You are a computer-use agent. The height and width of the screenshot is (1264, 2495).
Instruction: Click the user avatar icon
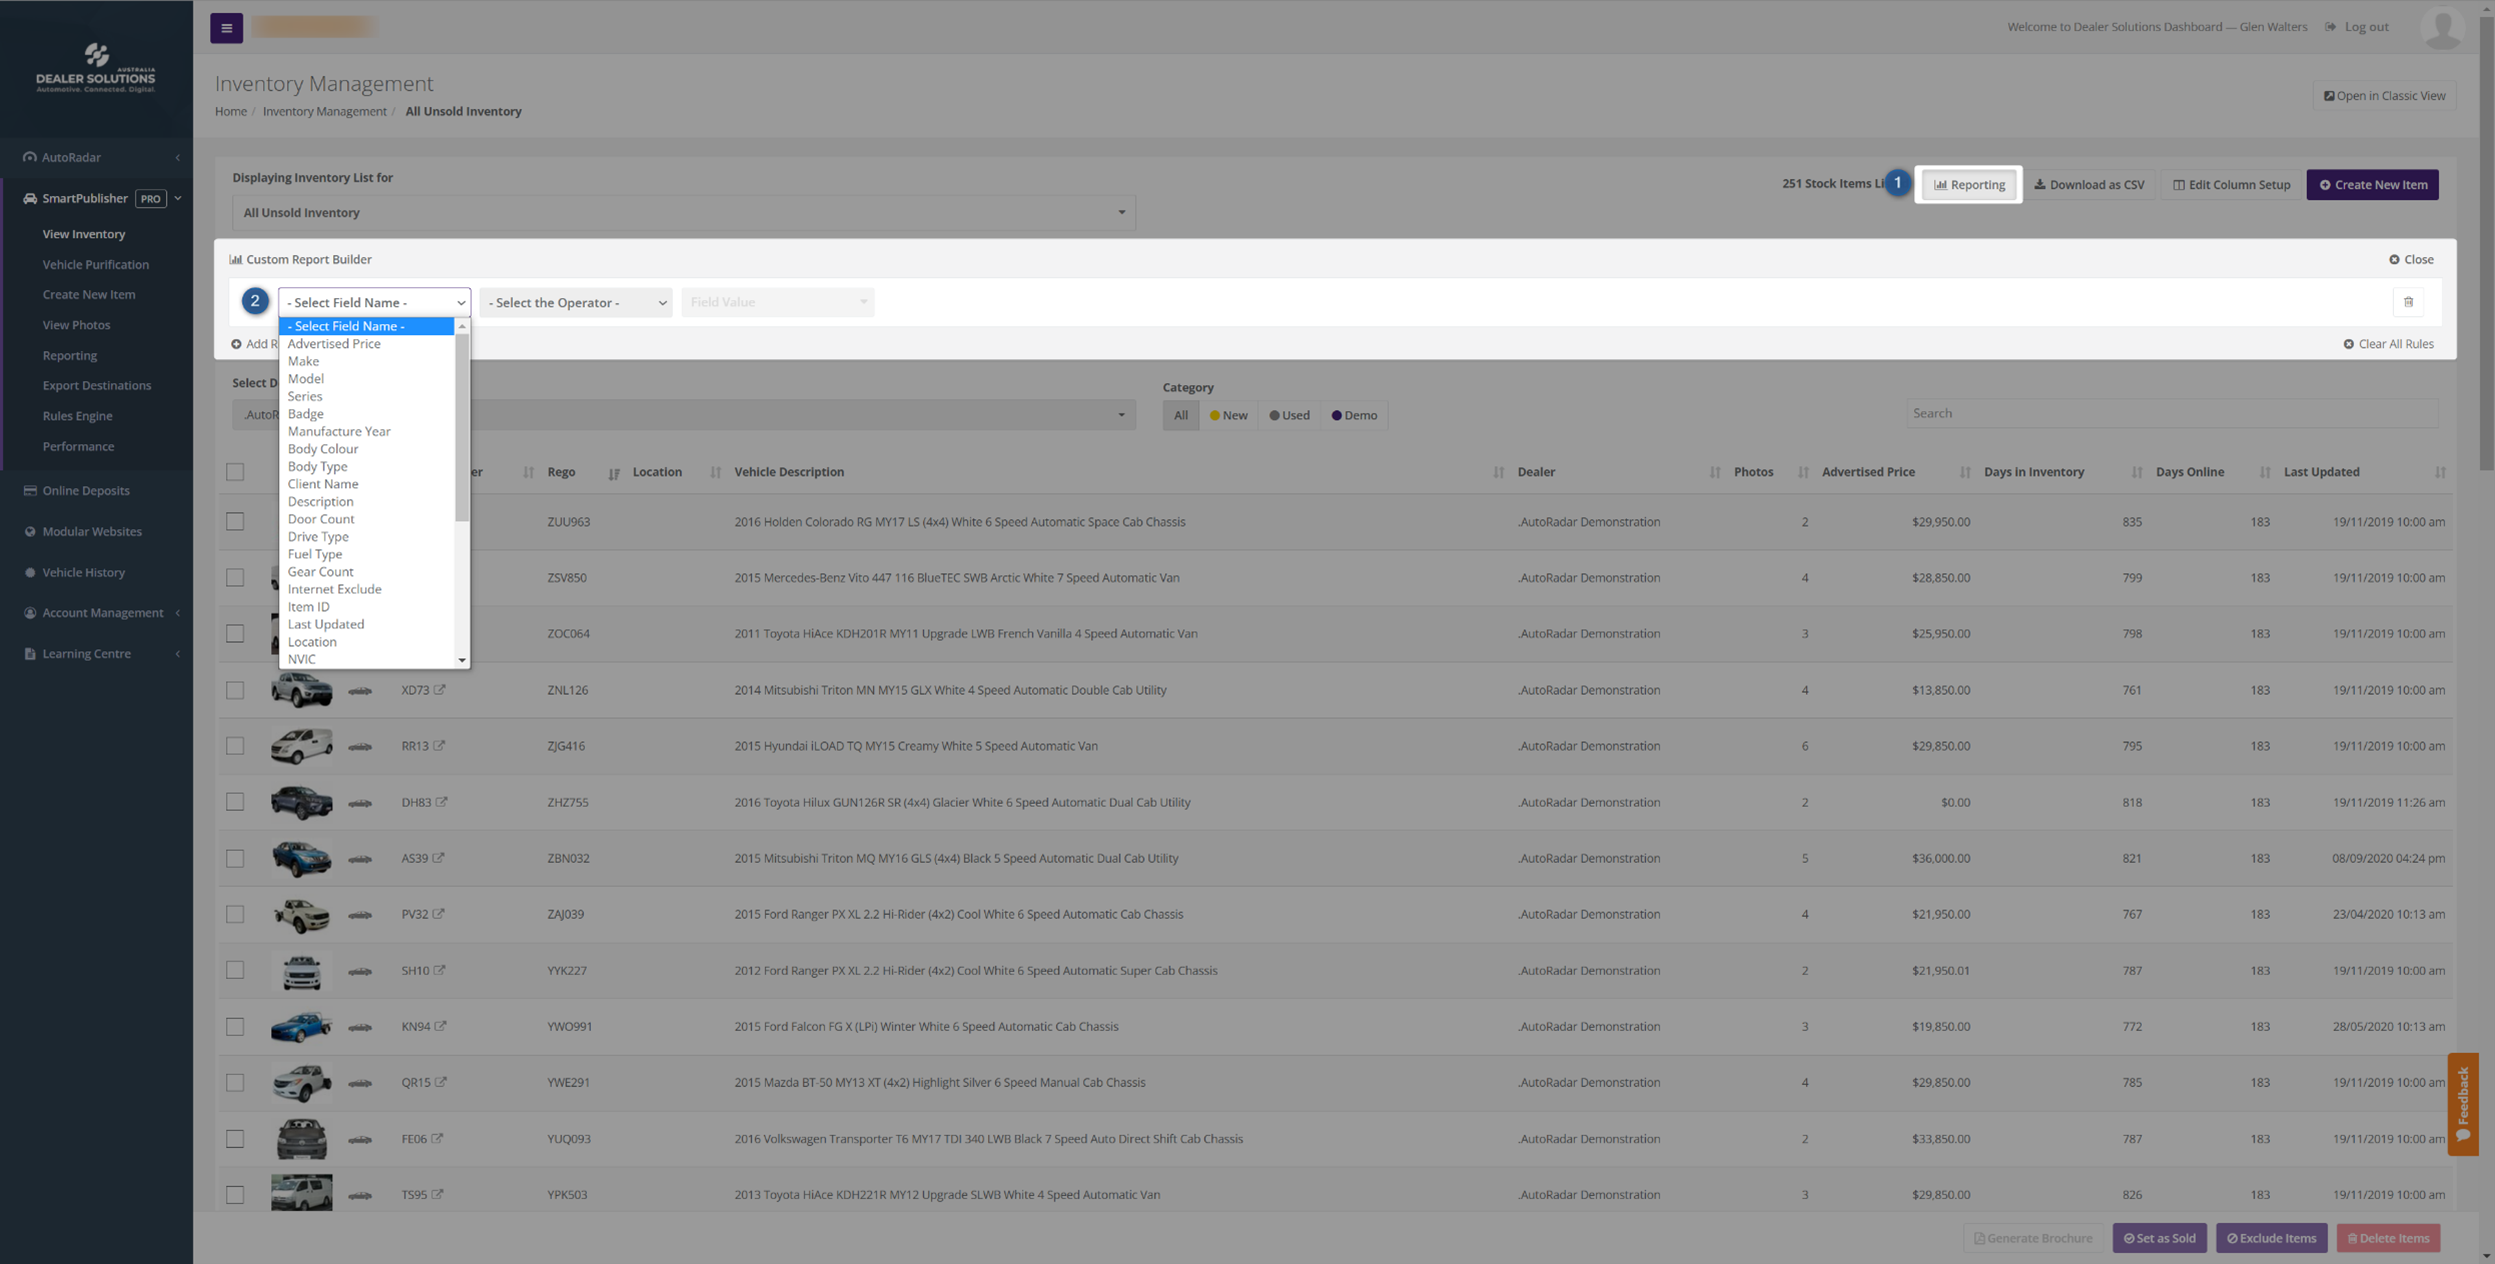pyautogui.click(x=2442, y=28)
